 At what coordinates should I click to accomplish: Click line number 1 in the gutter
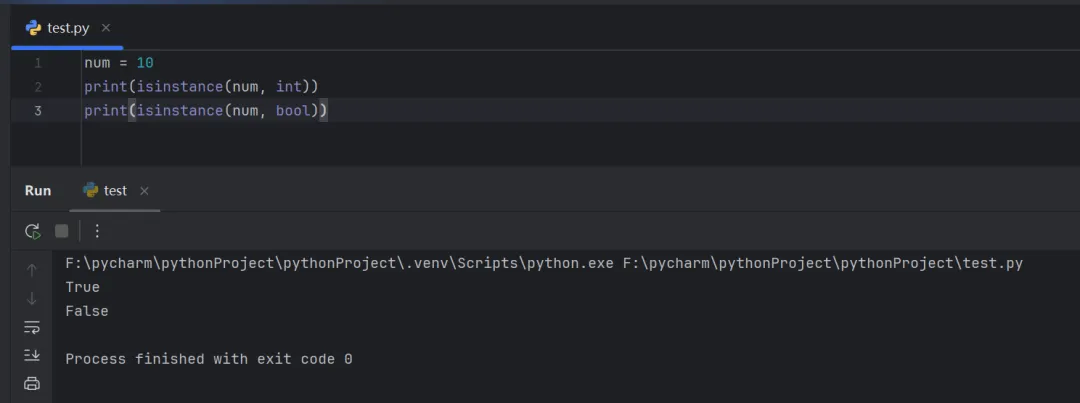38,63
